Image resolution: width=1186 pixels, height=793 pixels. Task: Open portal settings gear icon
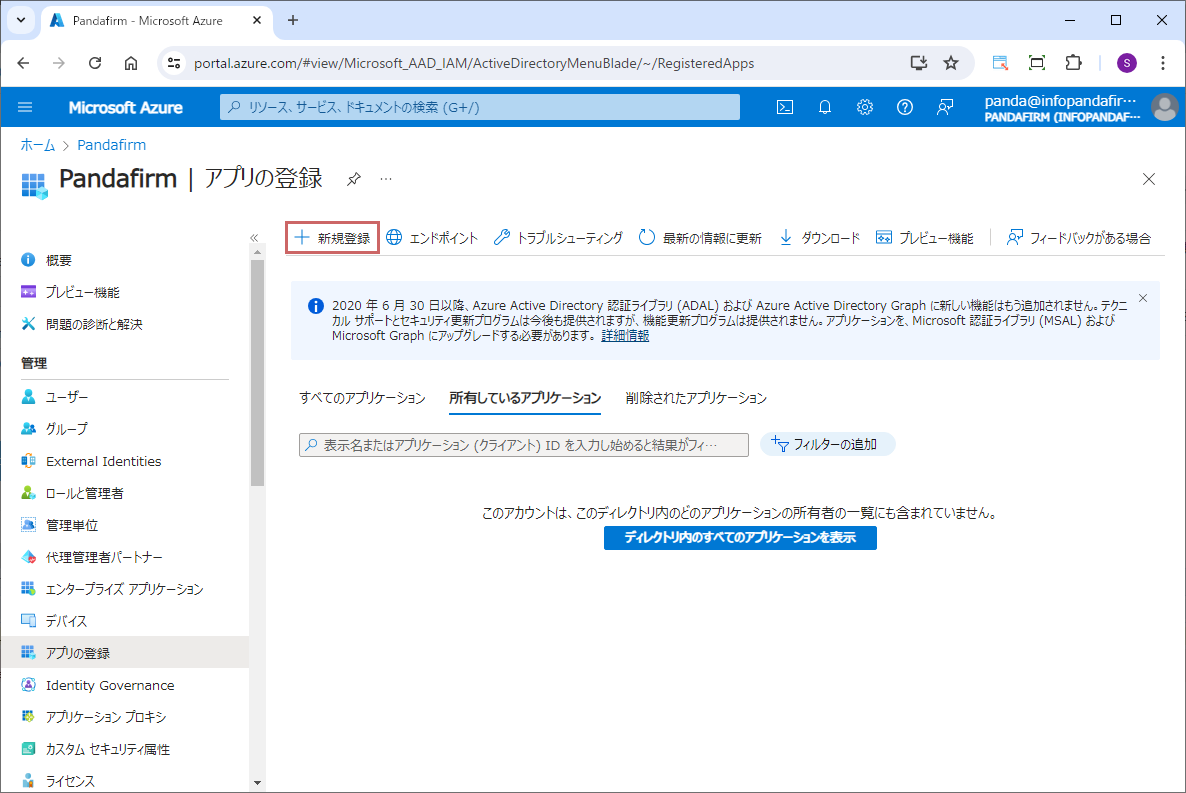click(865, 107)
